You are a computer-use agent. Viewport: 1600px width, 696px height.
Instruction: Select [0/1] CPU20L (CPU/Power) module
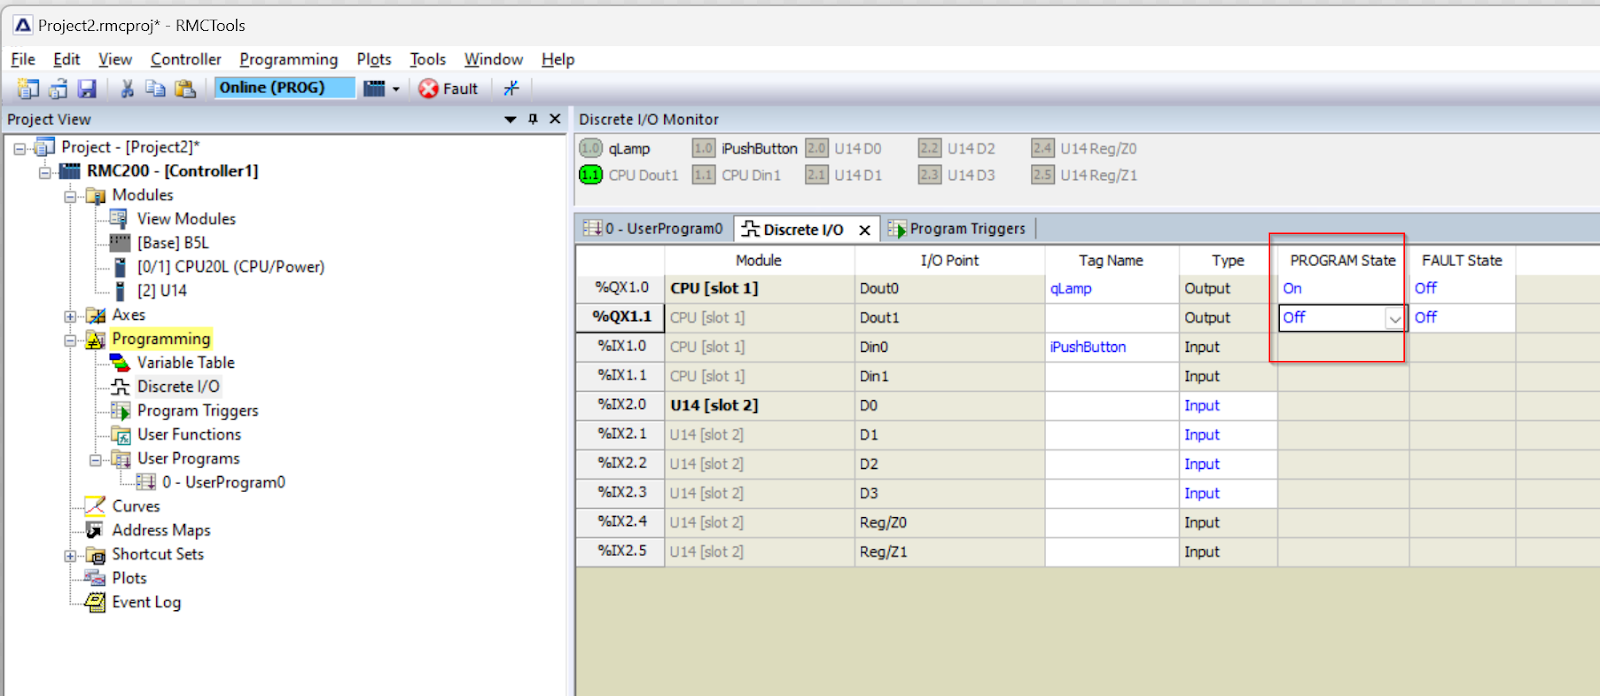pyautogui.click(x=231, y=266)
